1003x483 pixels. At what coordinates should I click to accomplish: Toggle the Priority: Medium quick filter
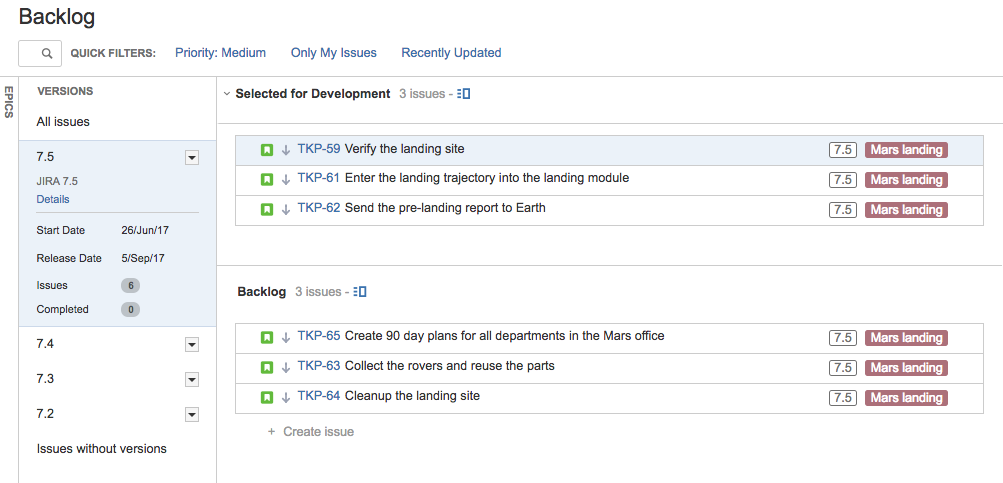(x=221, y=53)
